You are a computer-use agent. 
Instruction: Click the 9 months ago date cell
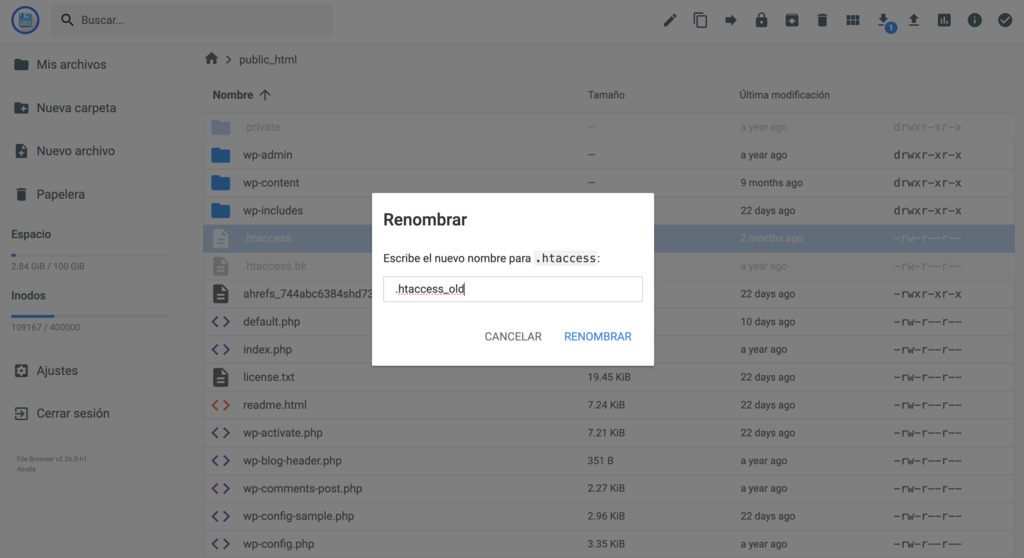771,183
